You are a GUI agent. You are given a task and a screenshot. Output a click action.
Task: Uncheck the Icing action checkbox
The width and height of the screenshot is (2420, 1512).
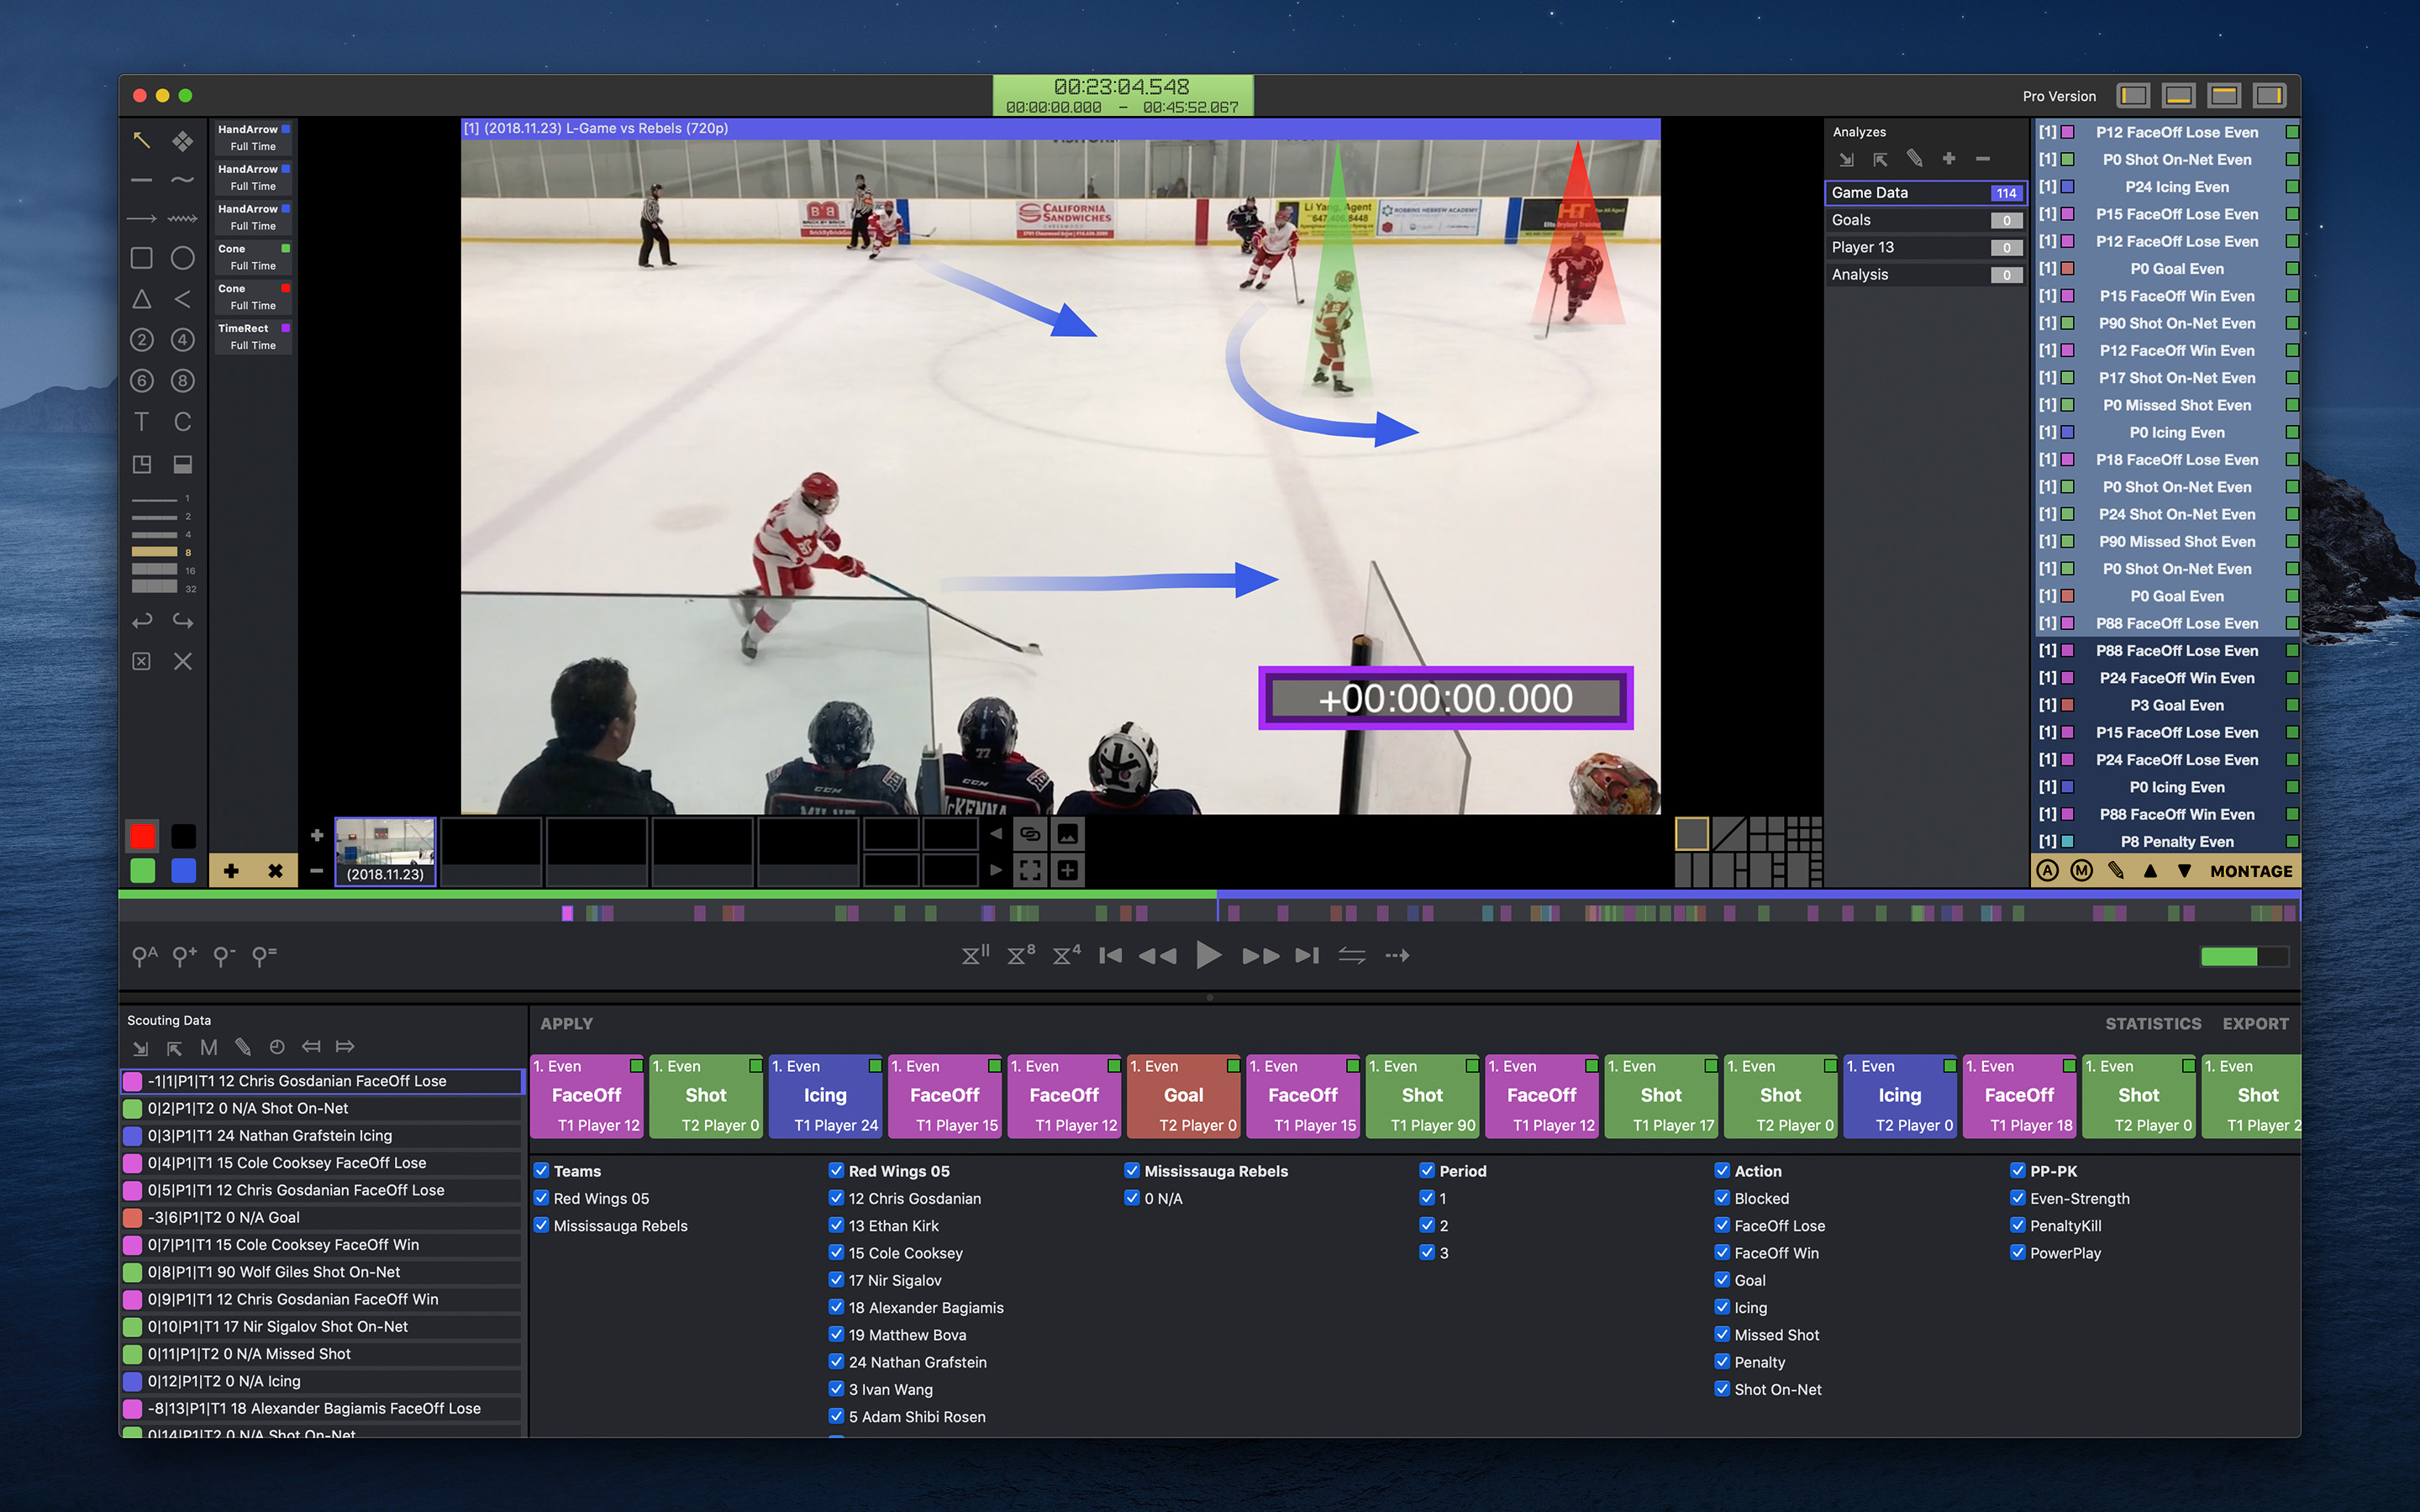[x=1722, y=1307]
